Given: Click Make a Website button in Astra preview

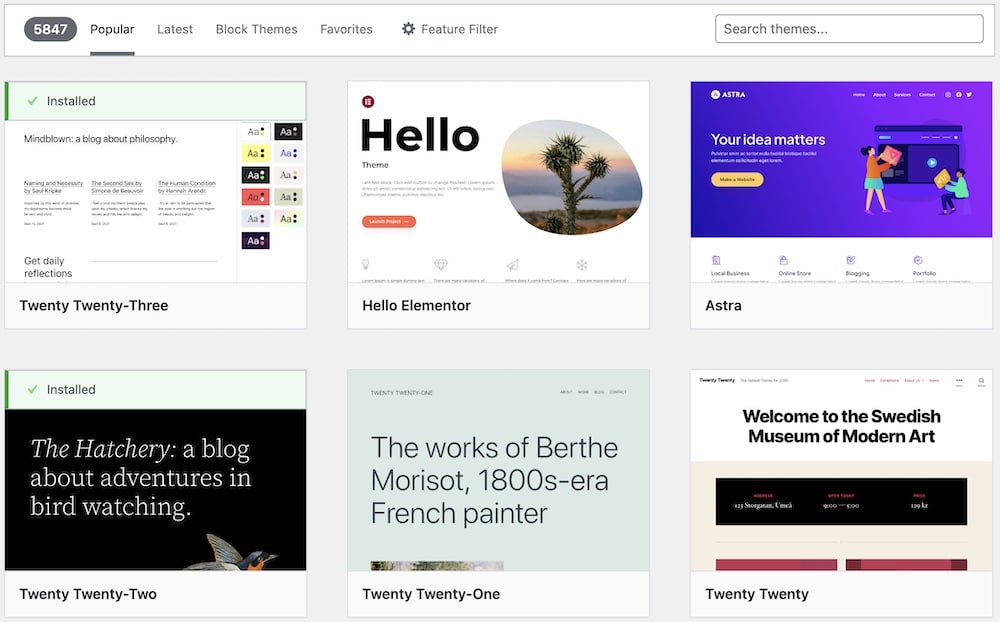Looking at the screenshot, I should click(737, 179).
